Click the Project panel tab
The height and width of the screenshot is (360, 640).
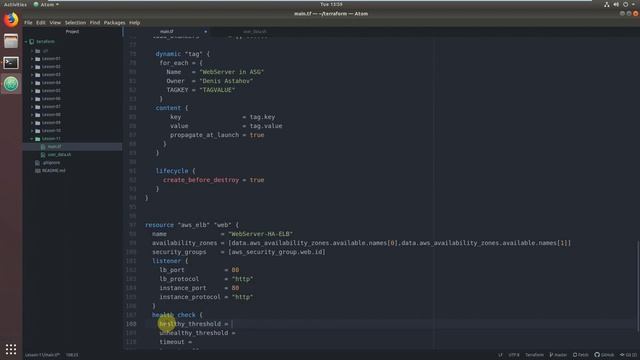73,31
